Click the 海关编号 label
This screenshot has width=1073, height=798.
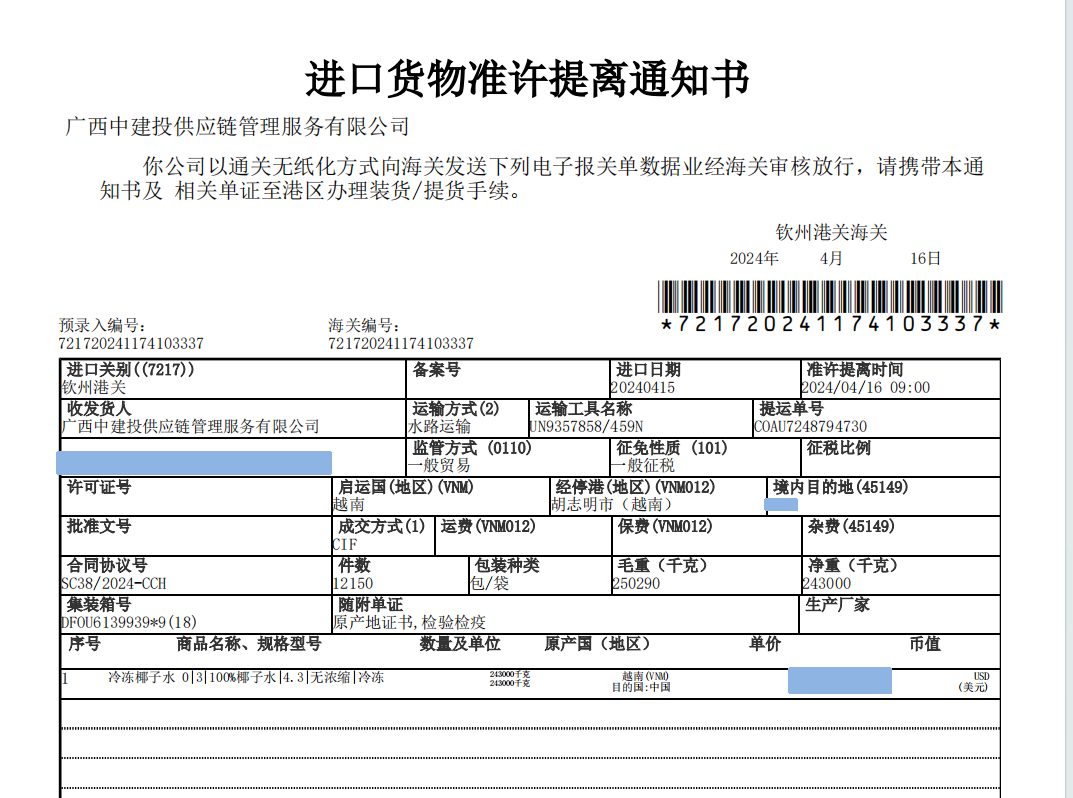coord(363,326)
